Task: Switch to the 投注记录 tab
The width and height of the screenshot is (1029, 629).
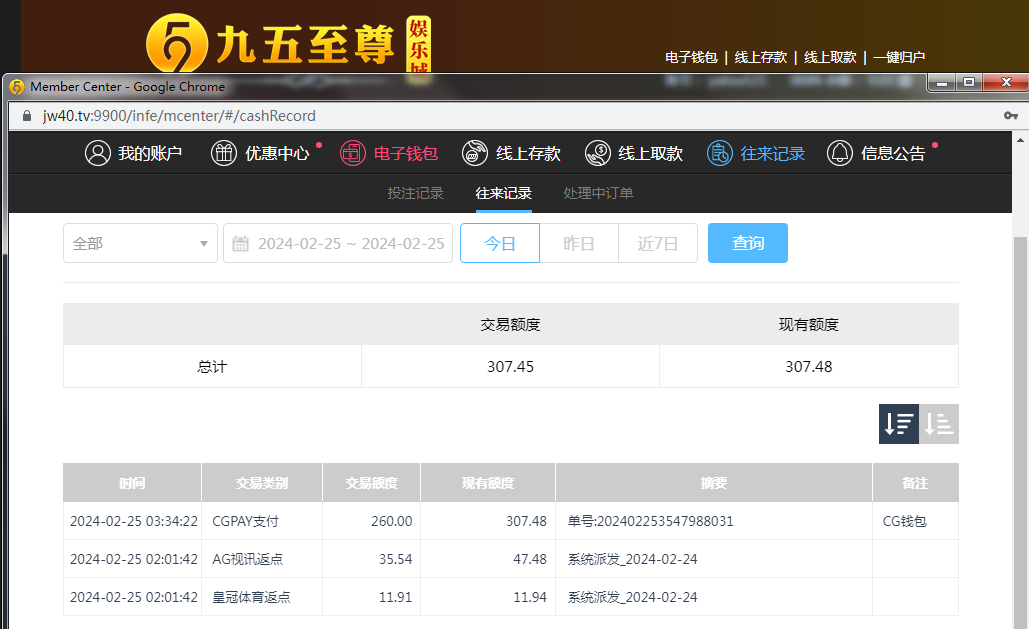Action: tap(415, 193)
